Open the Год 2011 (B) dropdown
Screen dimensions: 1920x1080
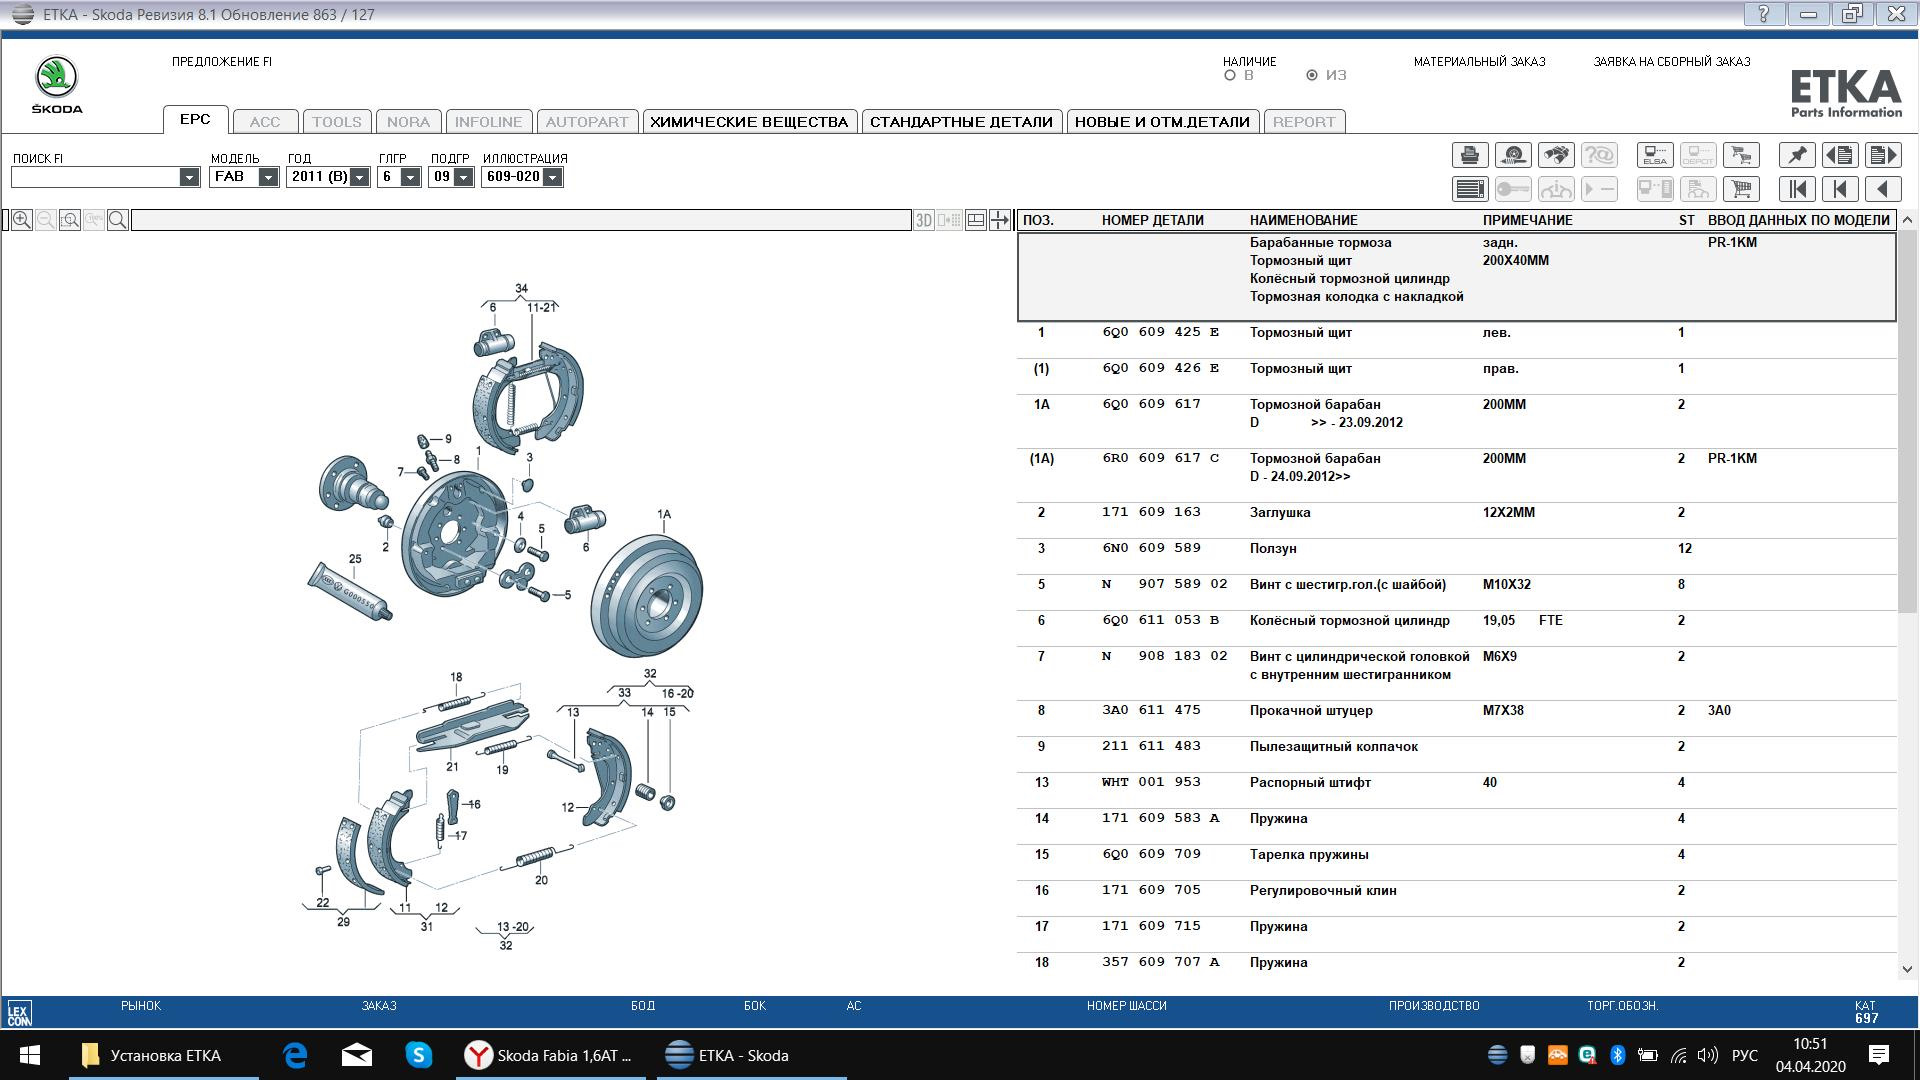pos(359,177)
